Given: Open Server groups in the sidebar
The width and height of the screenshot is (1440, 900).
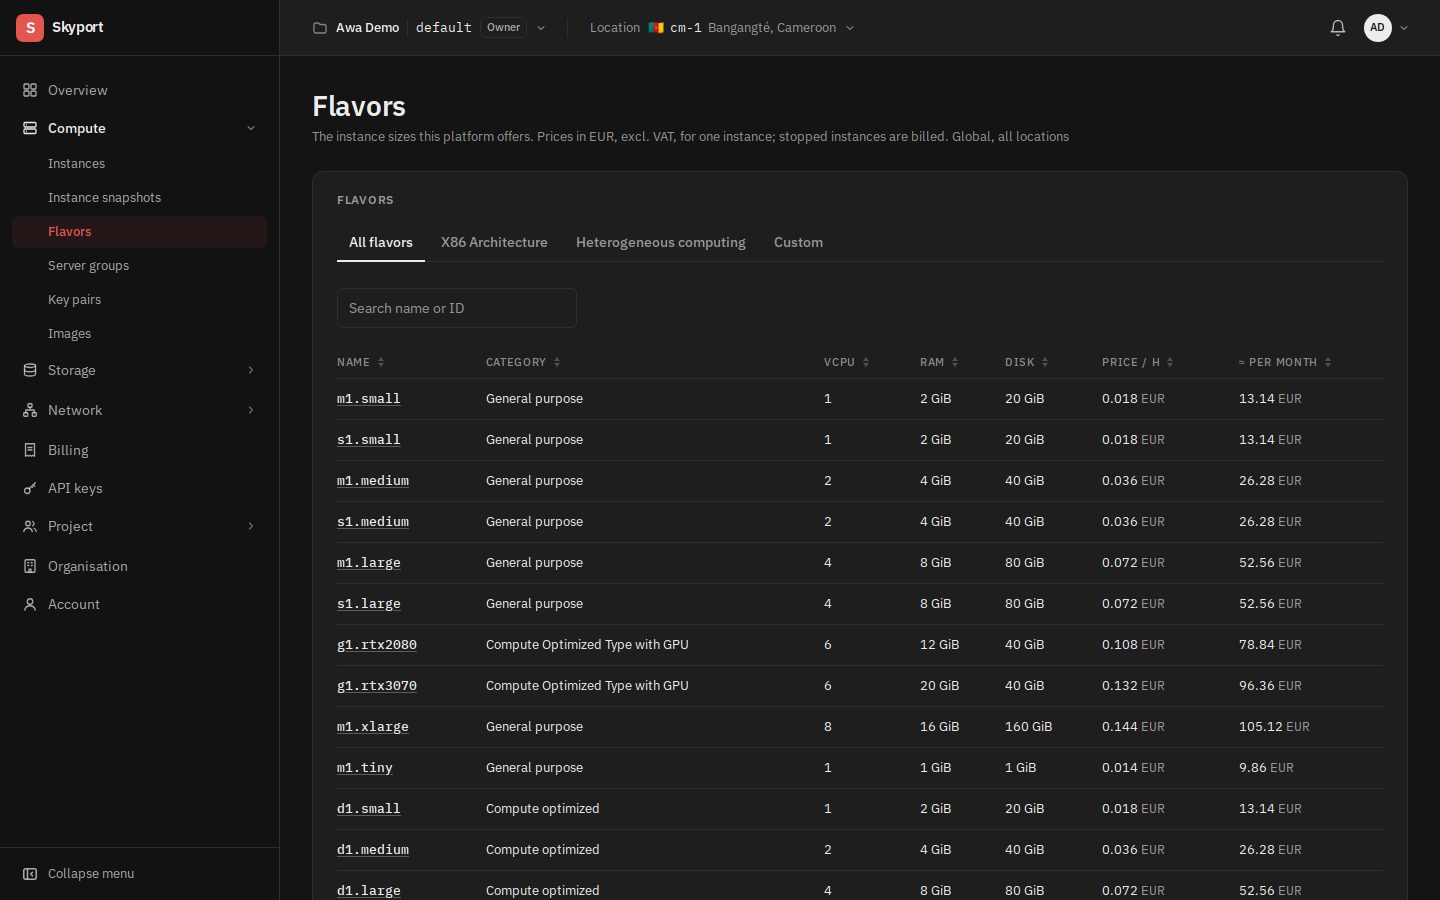Looking at the screenshot, I should (140, 265).
